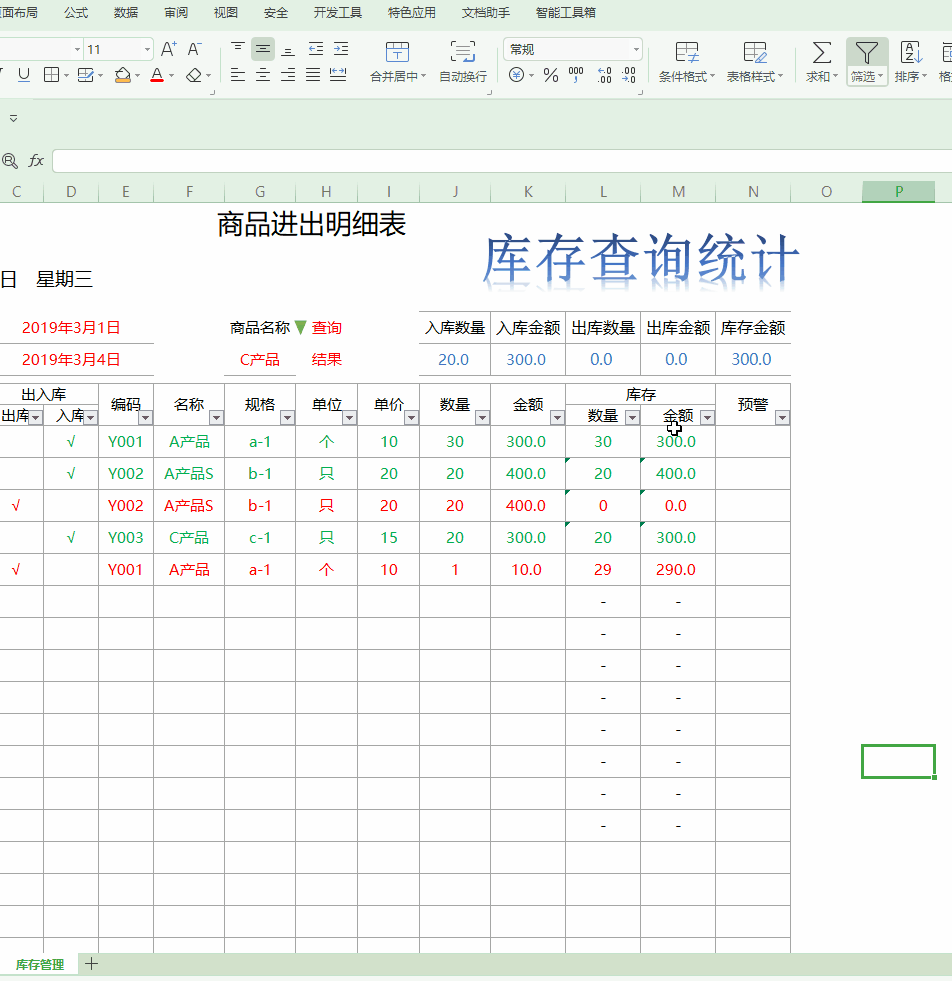Open 条件格式 conditional formatting
Screen dimensions: 952x981
(x=686, y=61)
